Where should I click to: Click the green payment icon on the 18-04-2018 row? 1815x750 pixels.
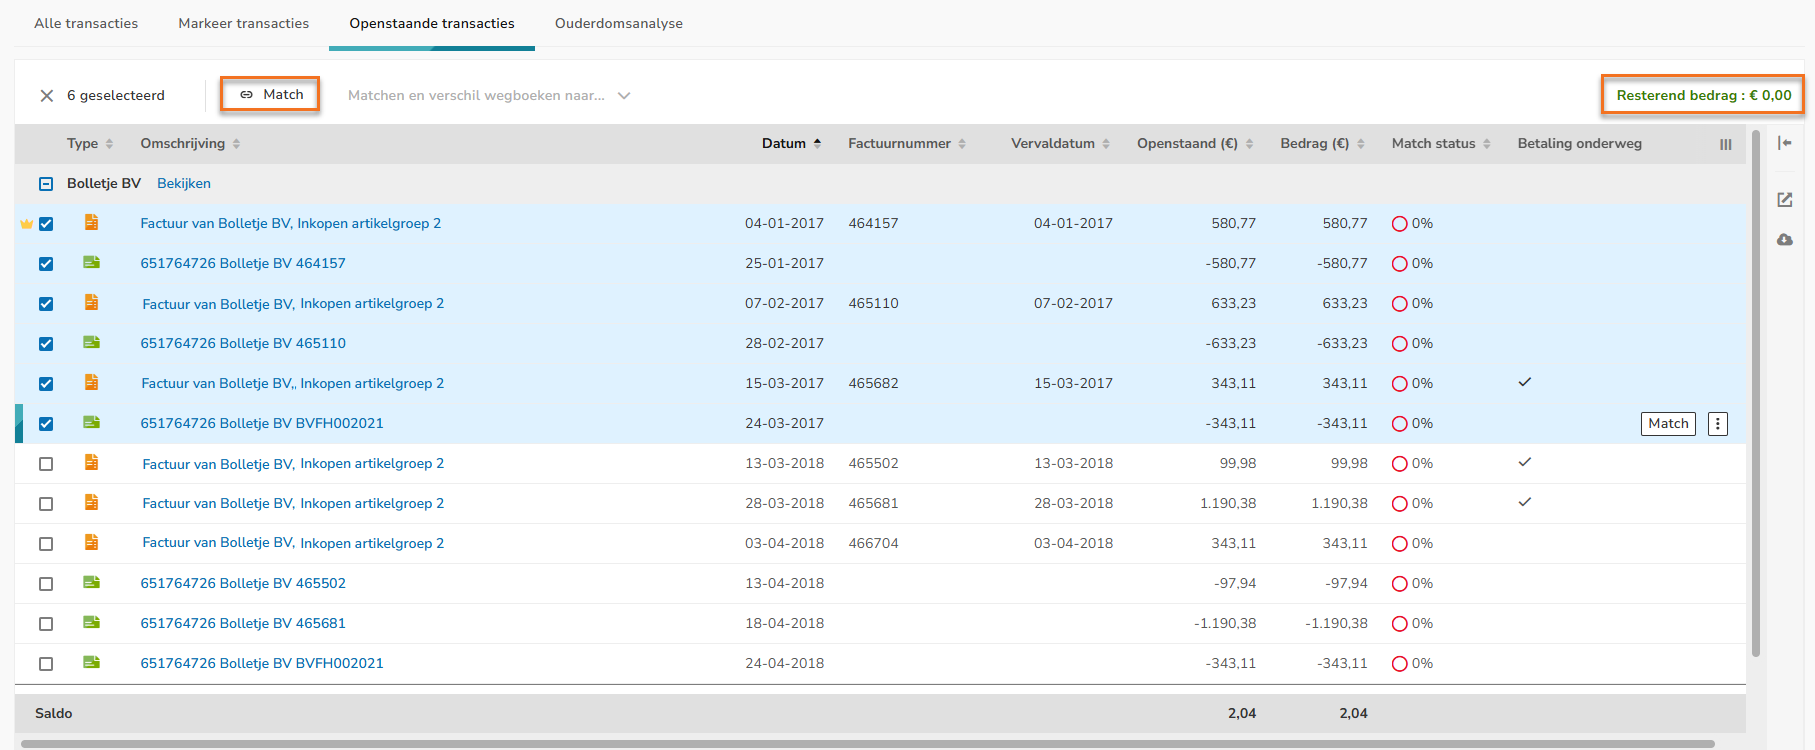[91, 622]
